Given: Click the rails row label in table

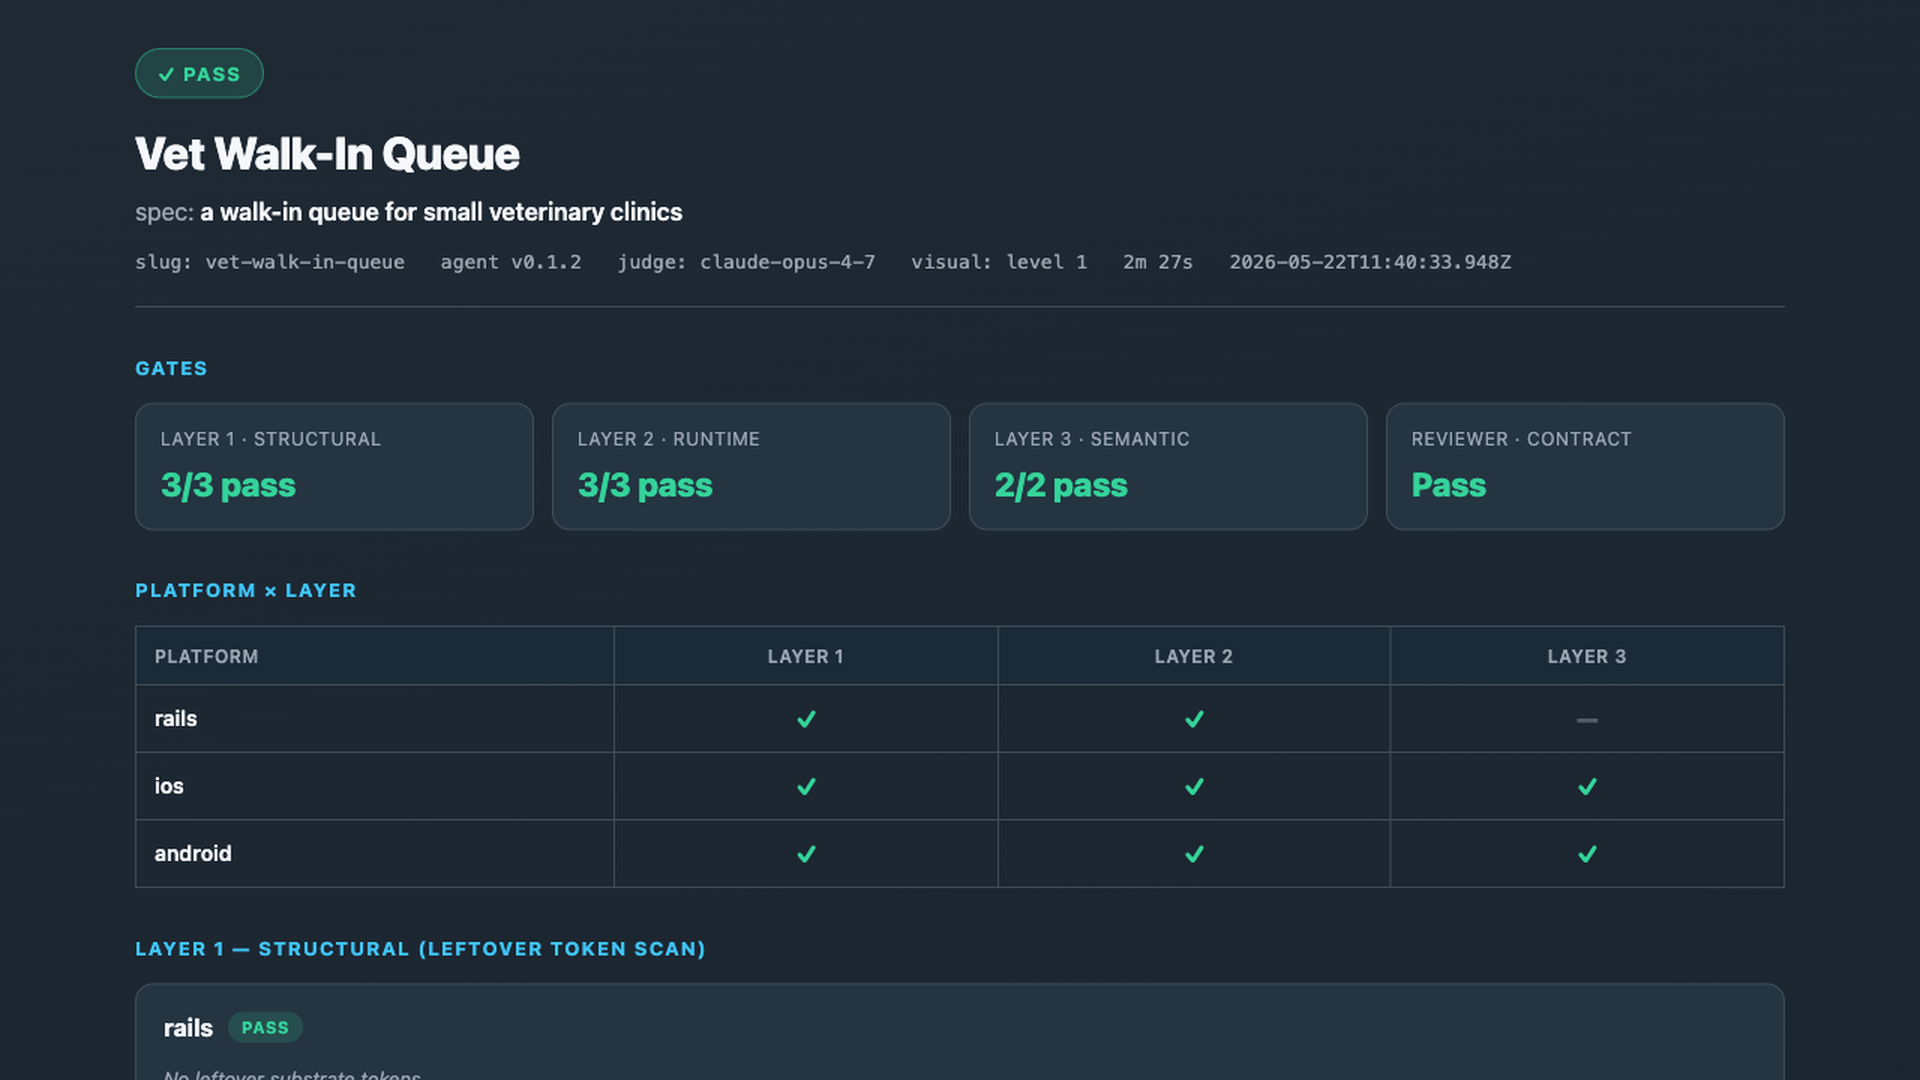Looking at the screenshot, I should (x=176, y=719).
